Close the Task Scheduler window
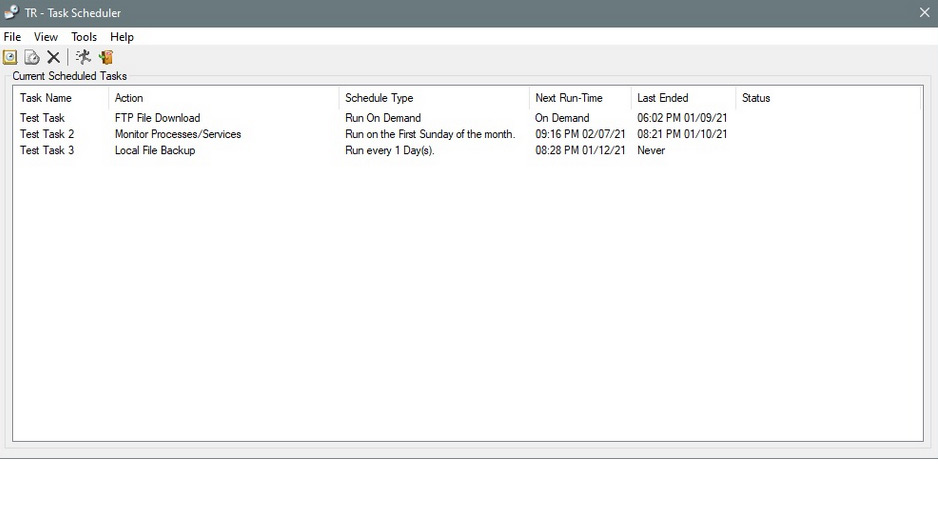Viewport: 938px width, 523px height. point(924,13)
